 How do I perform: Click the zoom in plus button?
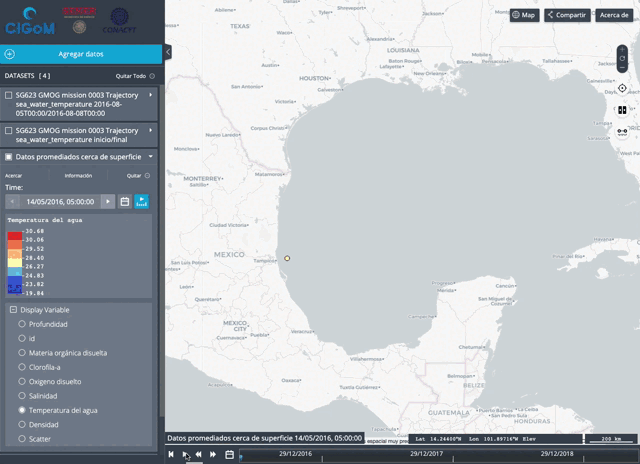[x=622, y=50]
